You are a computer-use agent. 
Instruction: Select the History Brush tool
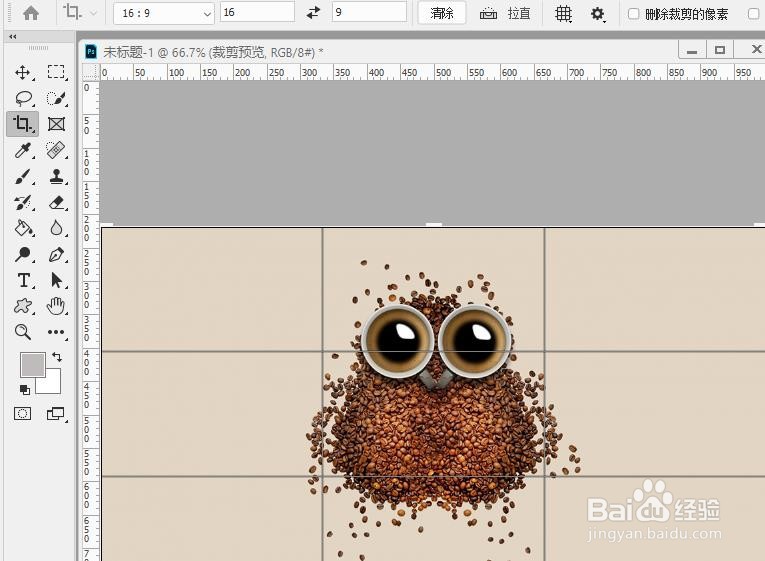tap(22, 202)
